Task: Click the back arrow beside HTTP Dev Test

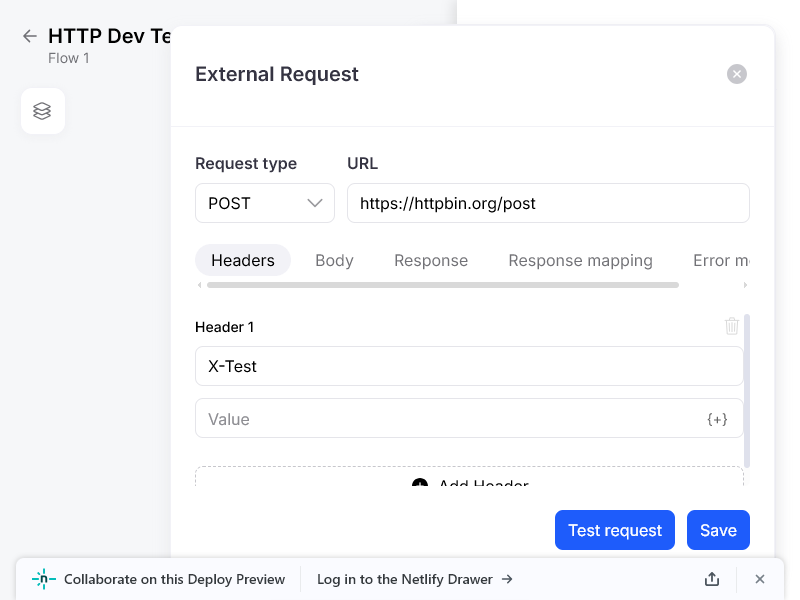Action: point(29,36)
